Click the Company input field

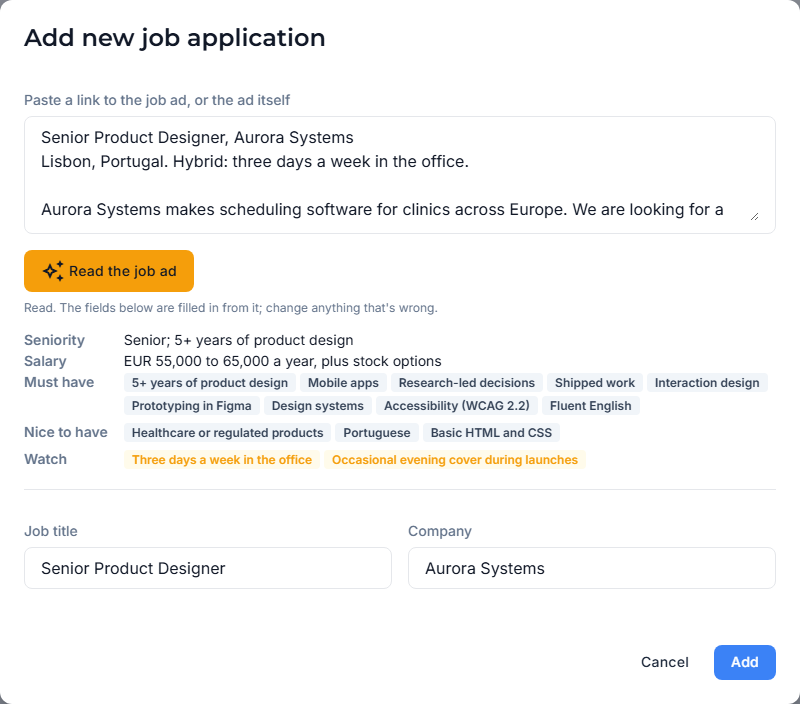592,568
